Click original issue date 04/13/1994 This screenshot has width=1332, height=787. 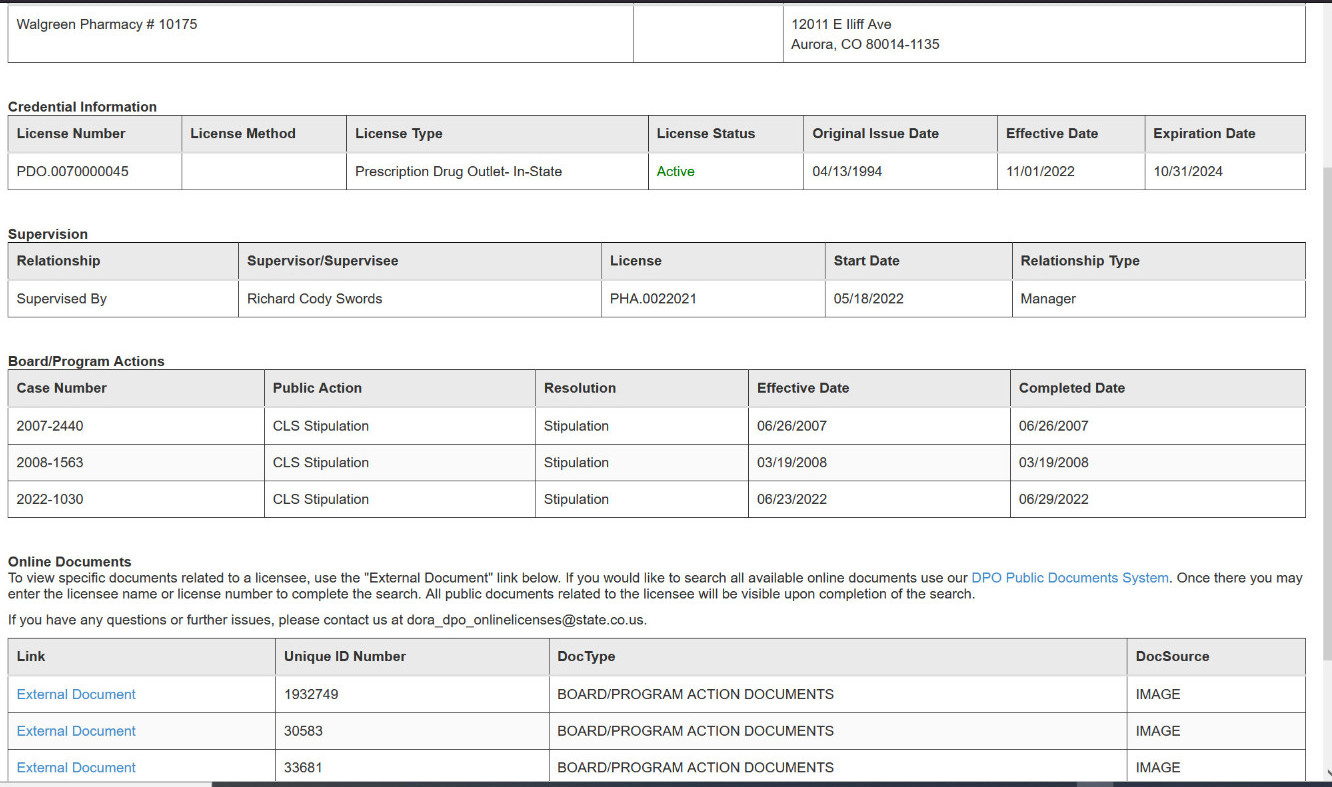(847, 171)
